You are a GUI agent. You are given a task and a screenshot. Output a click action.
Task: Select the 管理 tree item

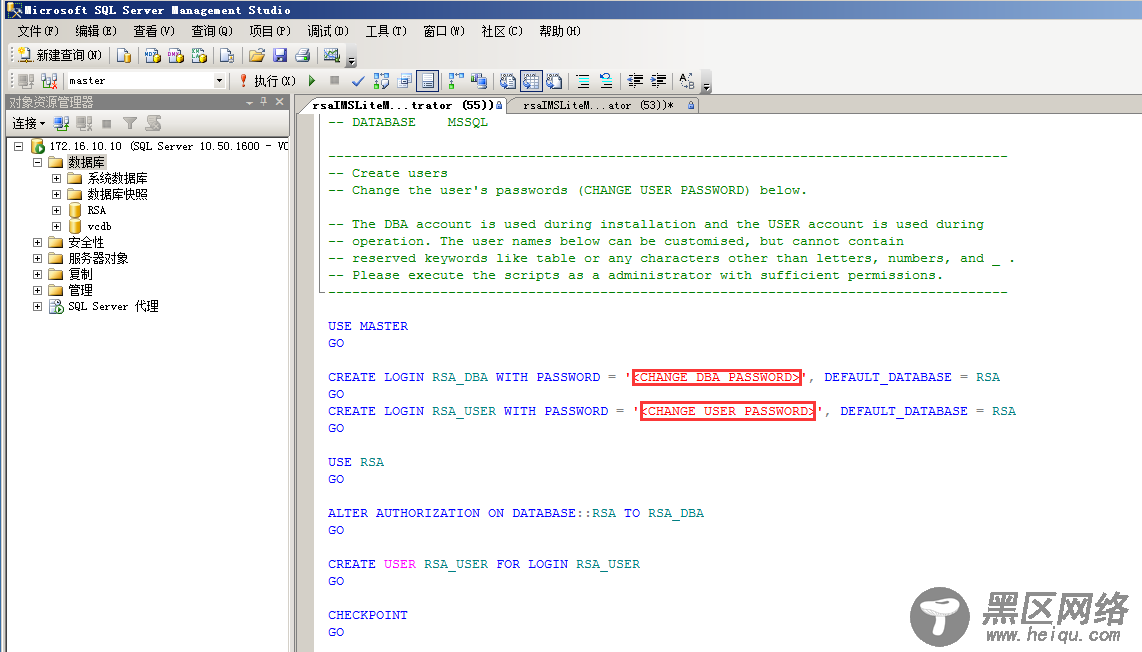coord(80,290)
